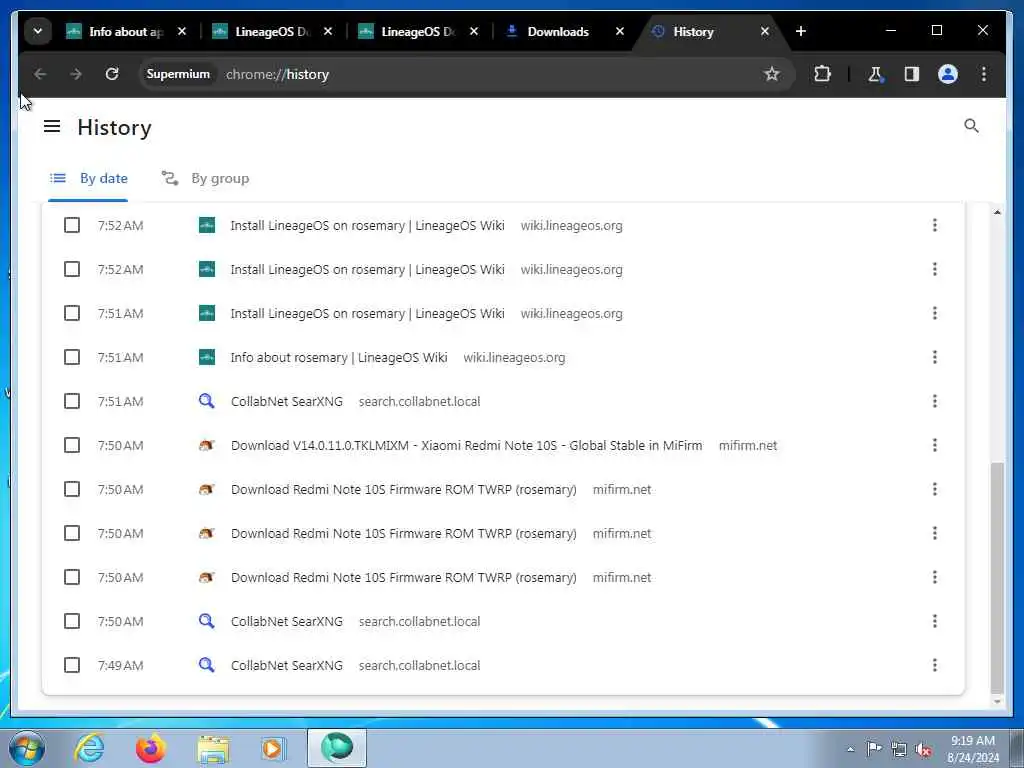Switch to the second LineageOS tab
The image size is (1024, 768).
pyautogui.click(x=419, y=31)
